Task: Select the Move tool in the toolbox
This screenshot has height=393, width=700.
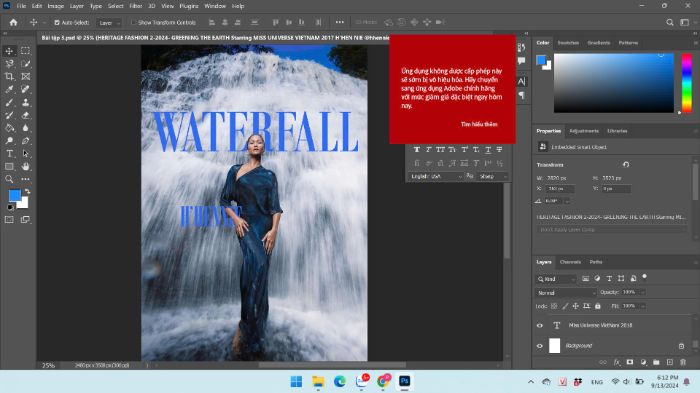Action: 9,51
